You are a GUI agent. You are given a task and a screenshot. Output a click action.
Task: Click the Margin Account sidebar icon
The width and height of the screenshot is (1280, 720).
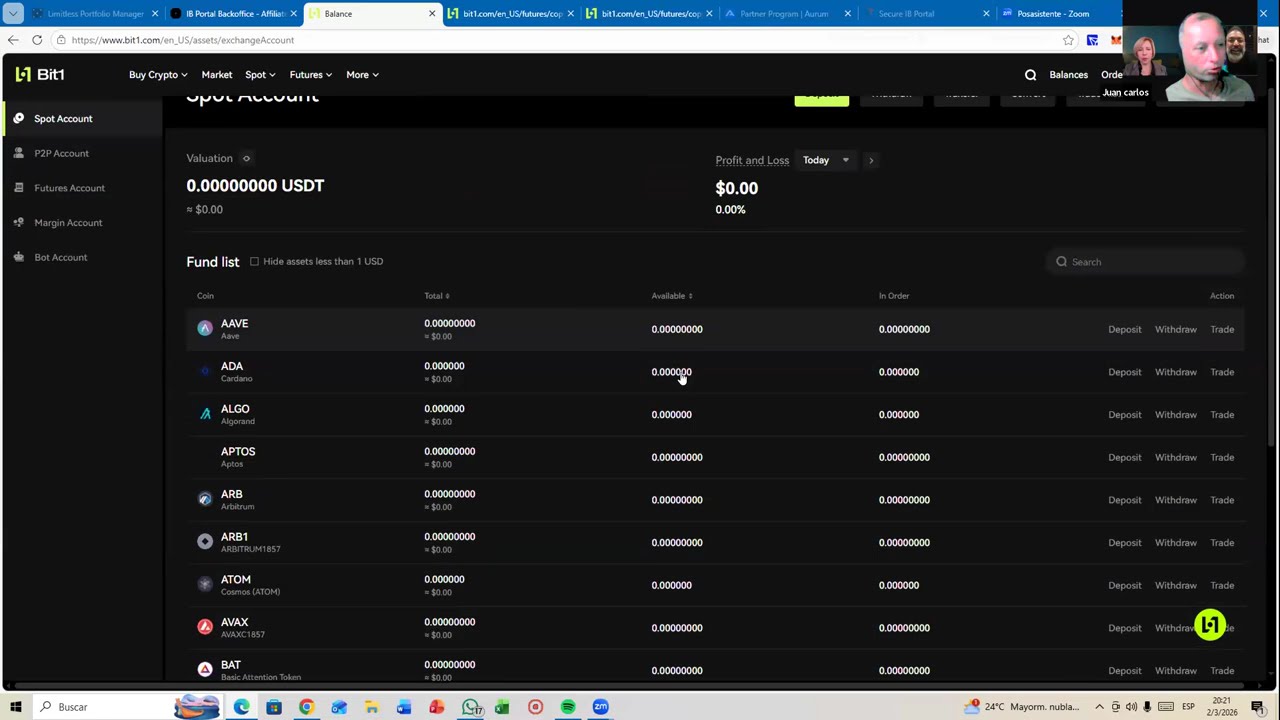(x=18, y=222)
